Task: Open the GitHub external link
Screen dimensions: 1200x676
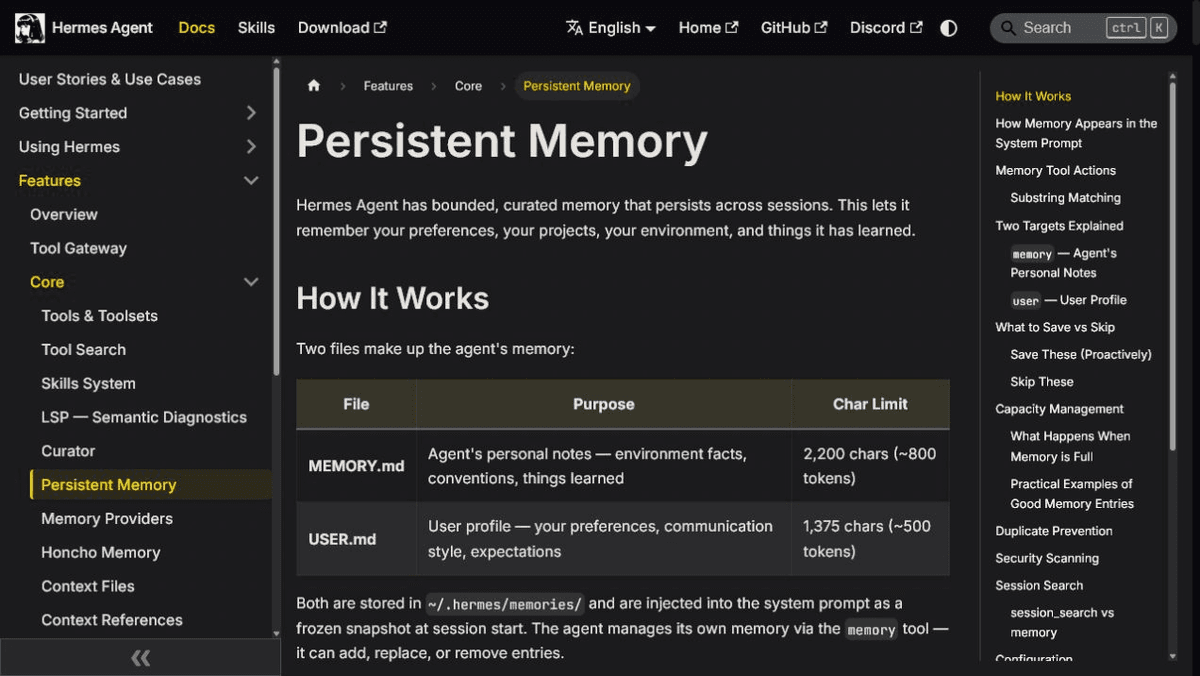Action: (794, 28)
